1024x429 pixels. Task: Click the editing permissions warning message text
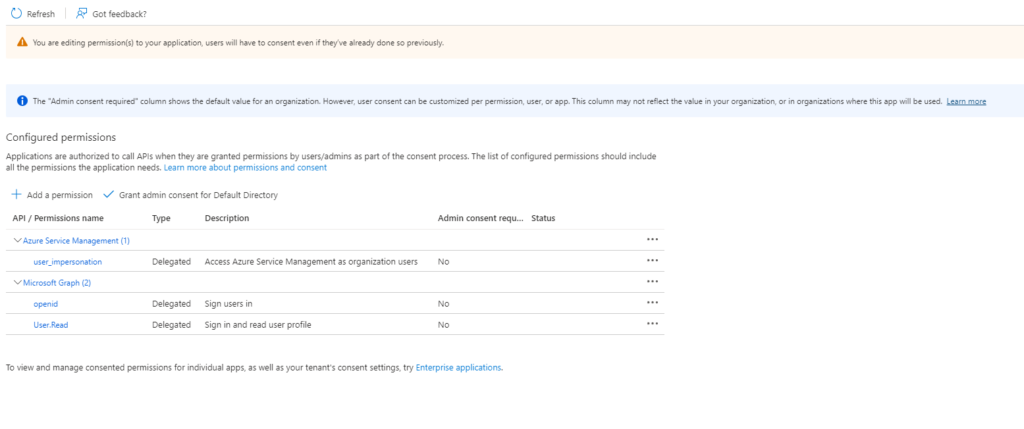pos(238,42)
